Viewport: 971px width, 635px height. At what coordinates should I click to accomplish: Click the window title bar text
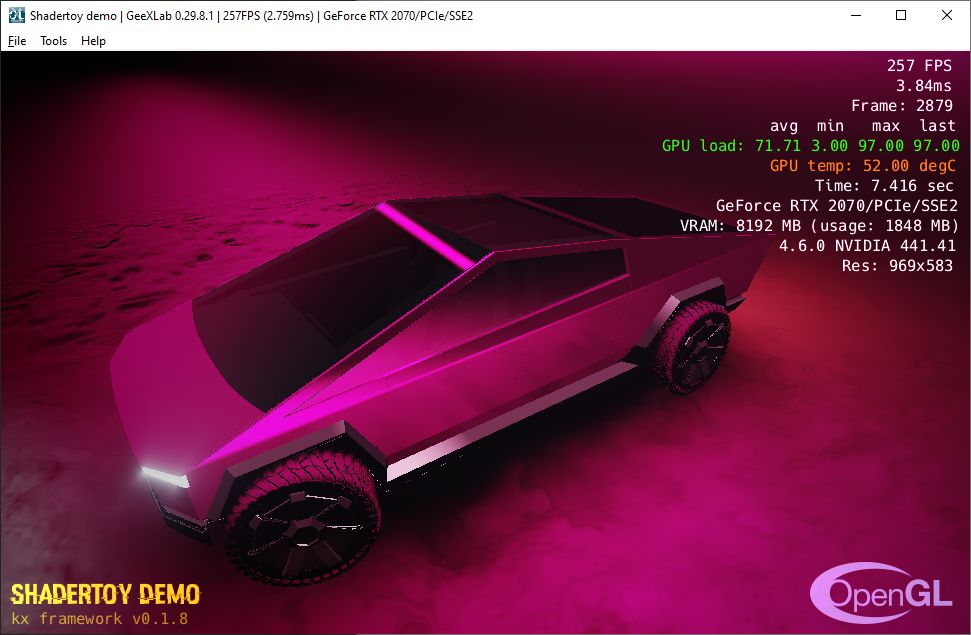[x=251, y=15]
